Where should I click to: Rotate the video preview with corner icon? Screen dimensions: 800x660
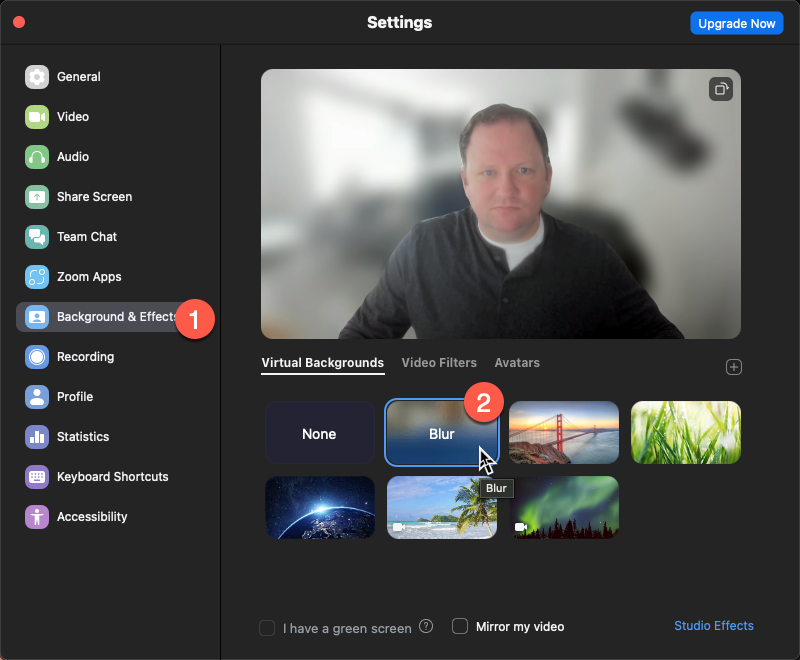click(720, 89)
